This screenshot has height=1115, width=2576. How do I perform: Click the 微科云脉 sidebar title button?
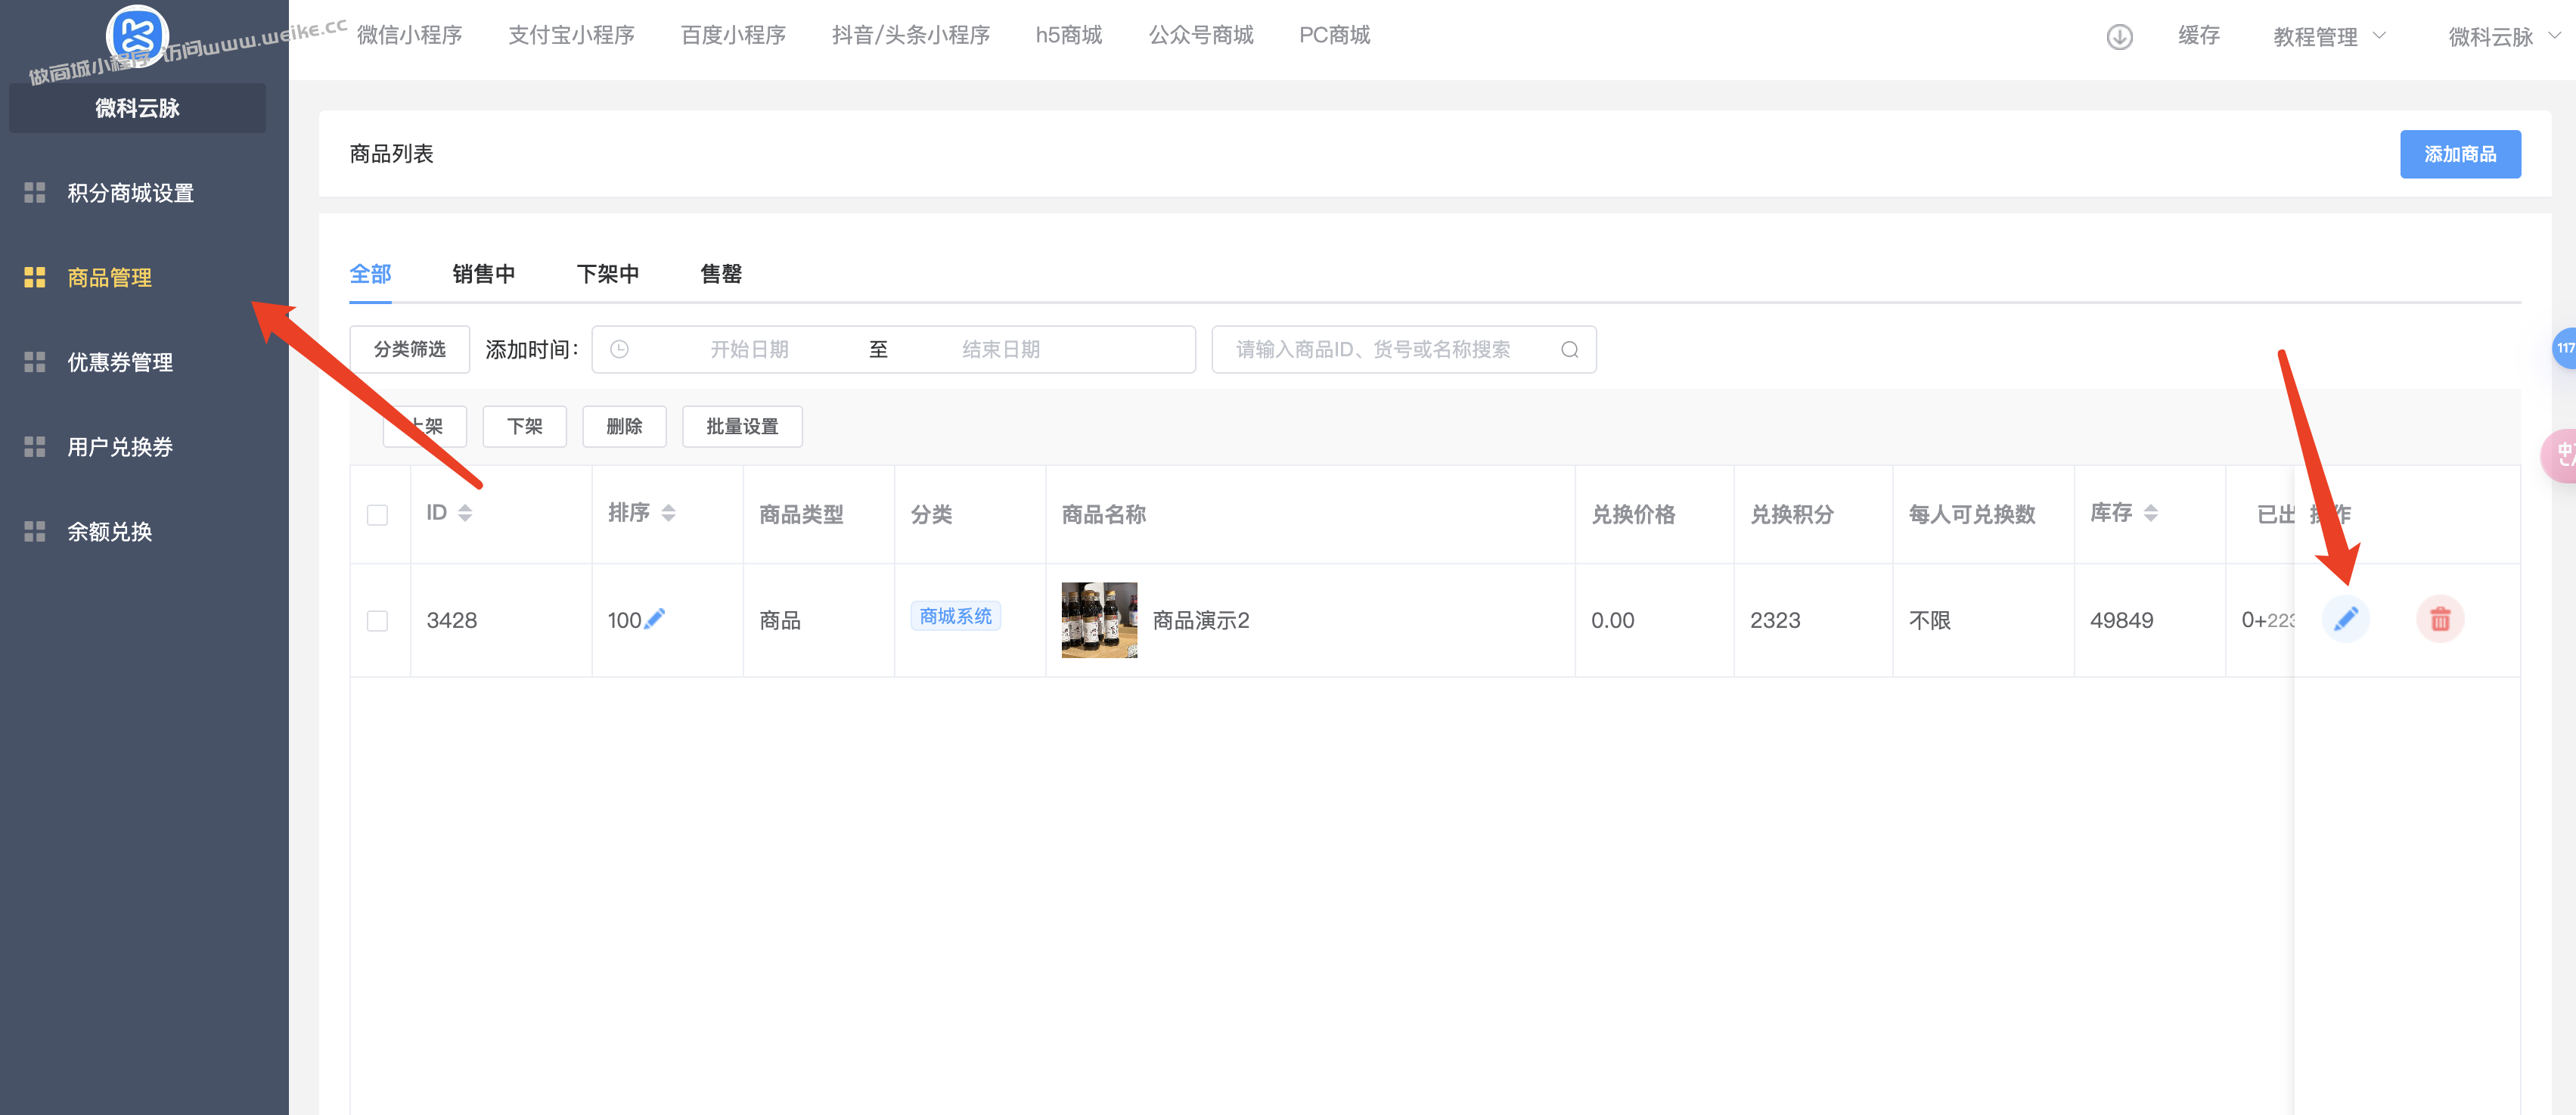click(x=137, y=108)
